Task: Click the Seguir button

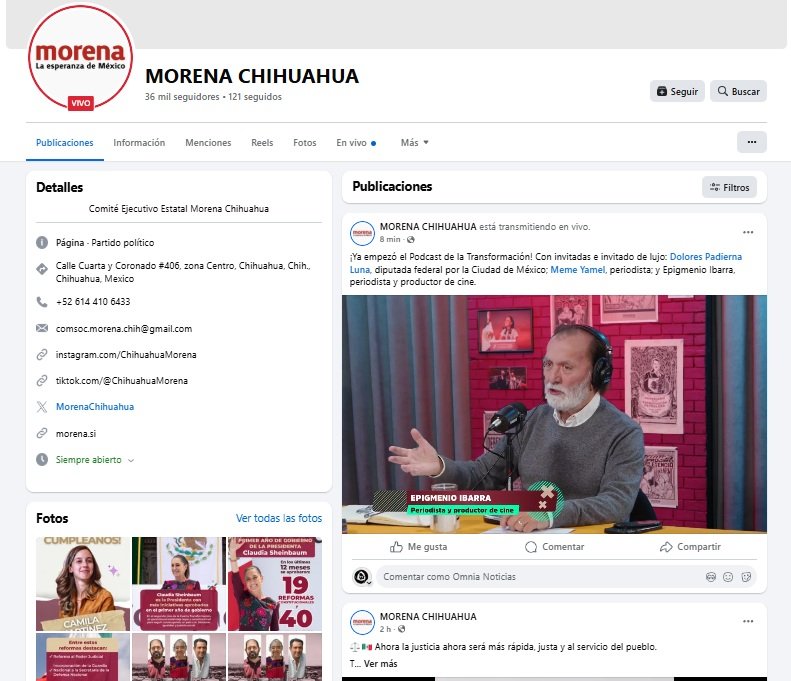Action: (677, 91)
